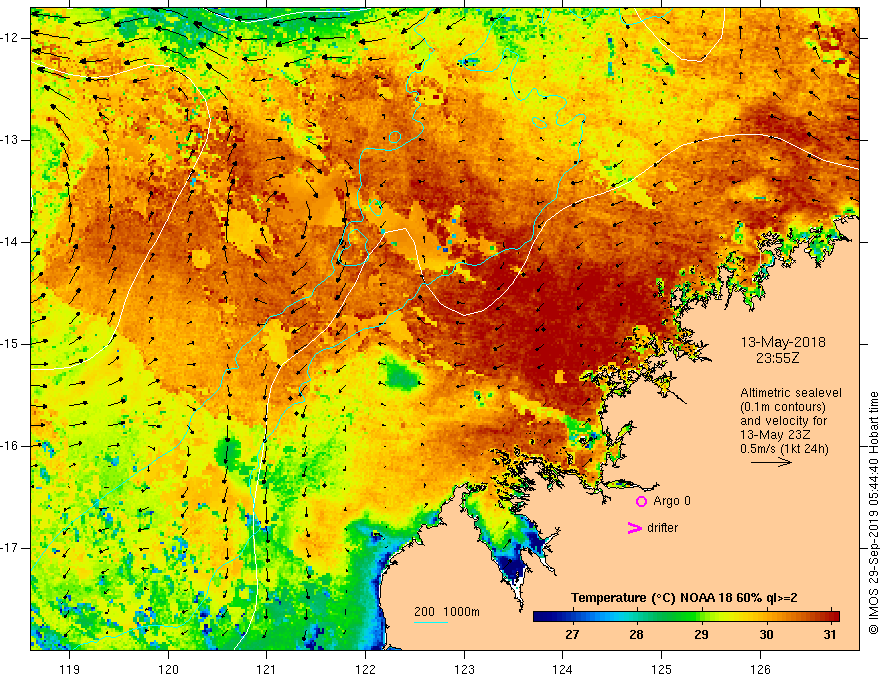Click the longitude label '120'
The height and width of the screenshot is (680, 880).
click(x=168, y=669)
